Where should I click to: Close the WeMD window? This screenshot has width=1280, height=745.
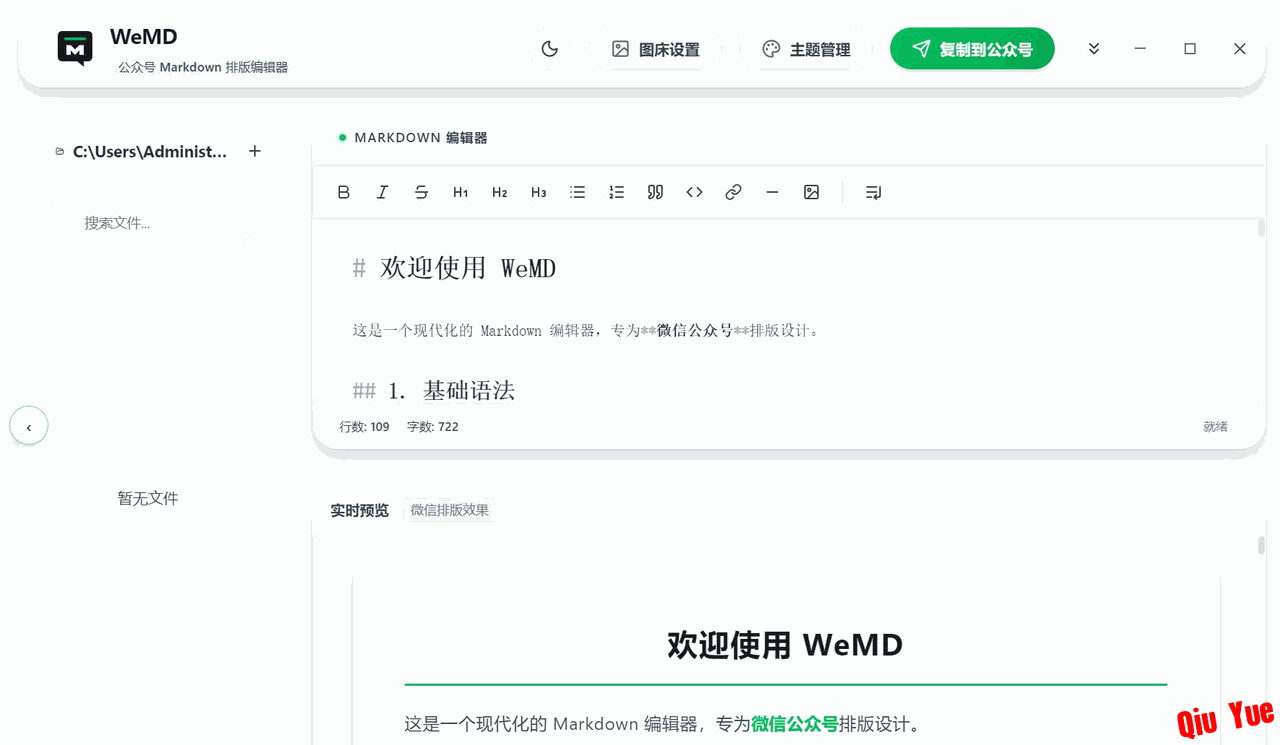point(1240,49)
